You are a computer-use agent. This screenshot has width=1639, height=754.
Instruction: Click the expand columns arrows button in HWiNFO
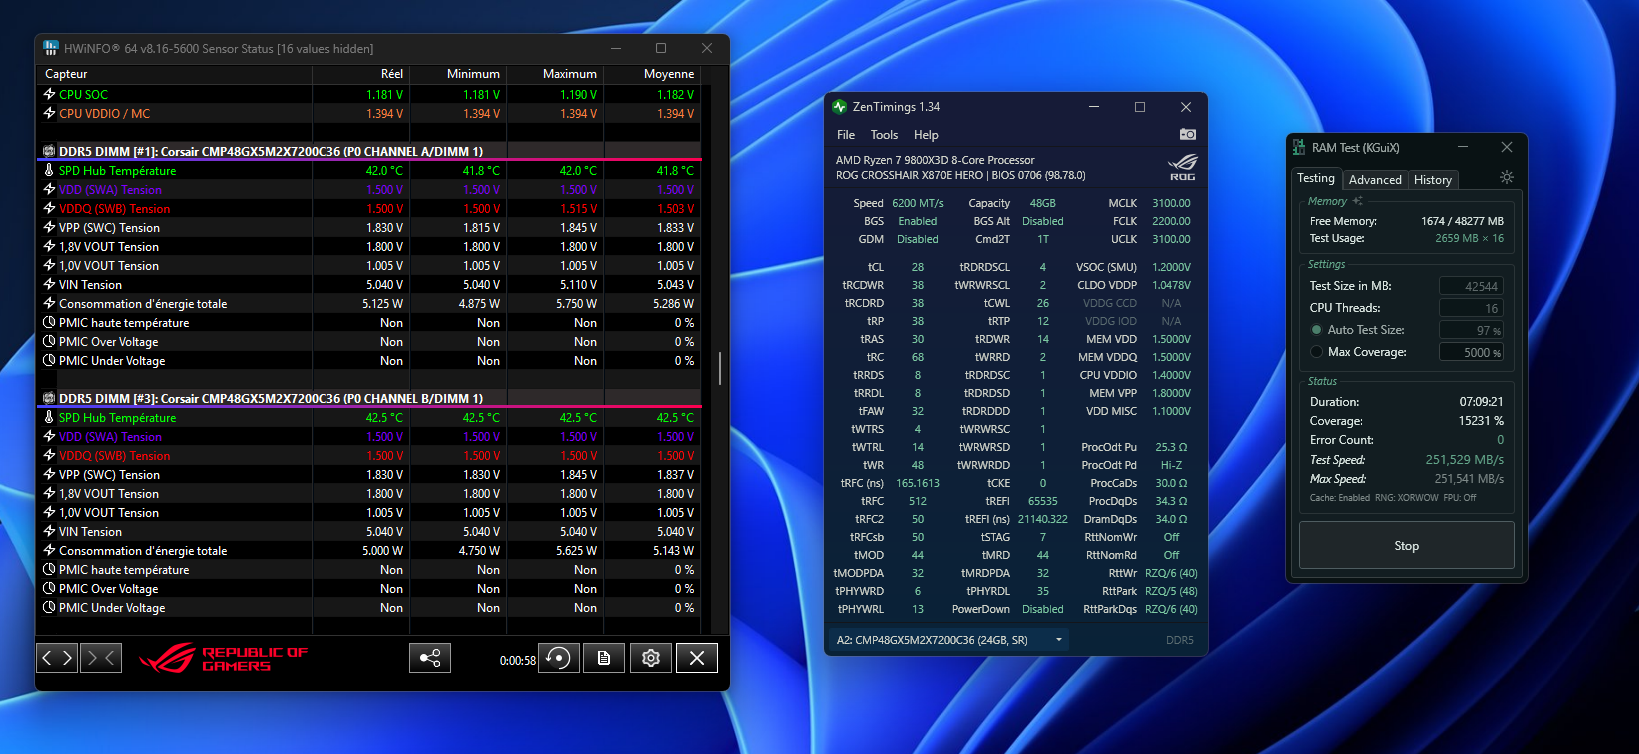pyautogui.click(x=57, y=658)
